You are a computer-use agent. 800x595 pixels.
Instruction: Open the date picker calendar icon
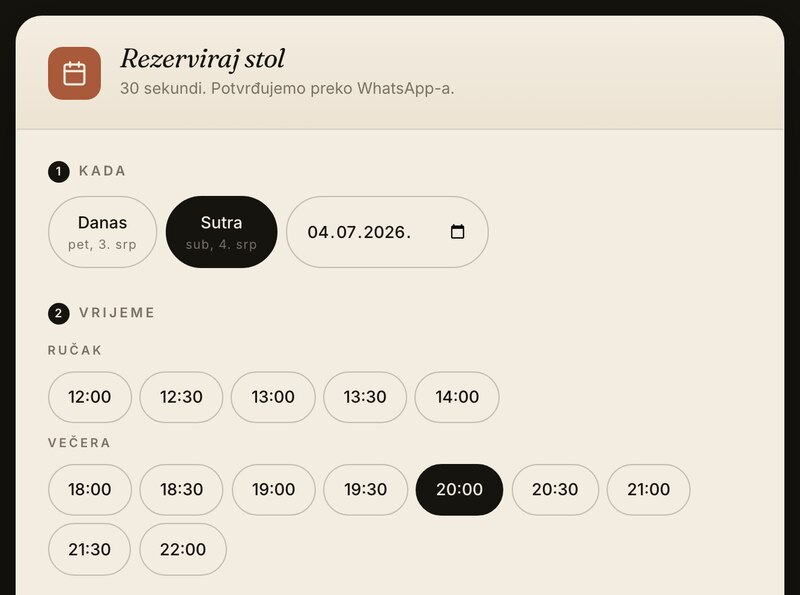coord(458,232)
